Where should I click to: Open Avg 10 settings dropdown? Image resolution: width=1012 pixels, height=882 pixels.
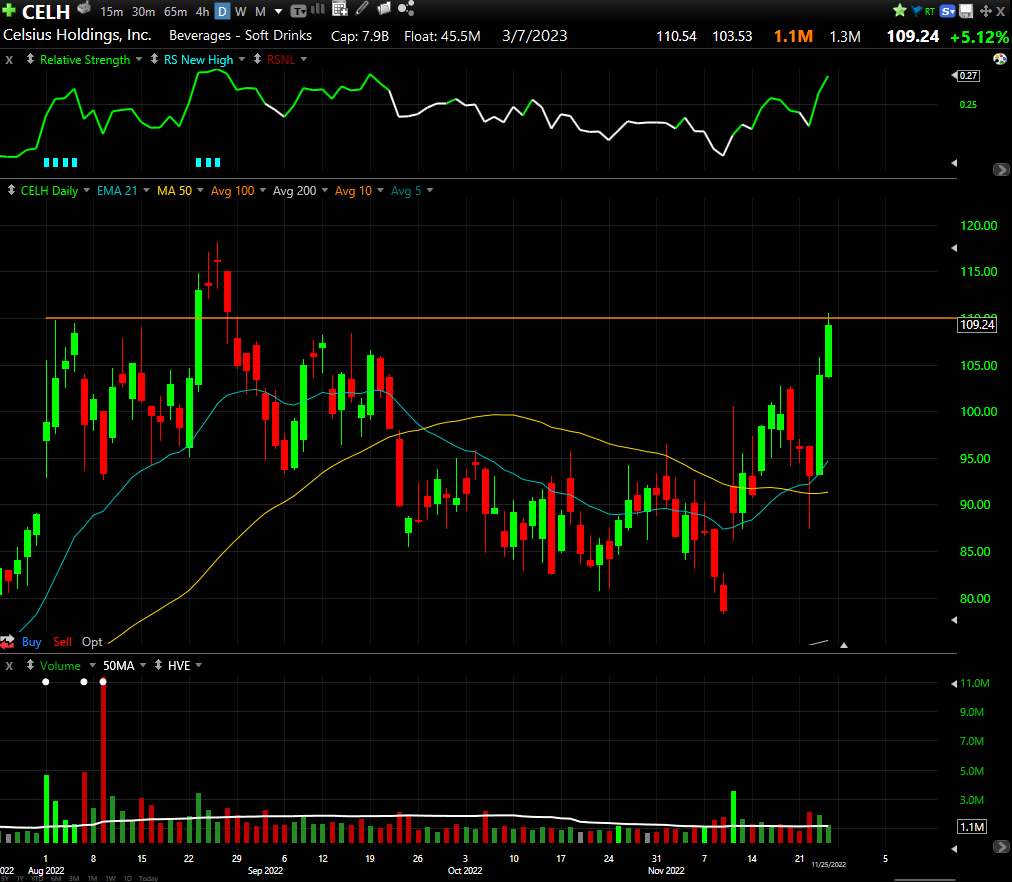point(380,190)
